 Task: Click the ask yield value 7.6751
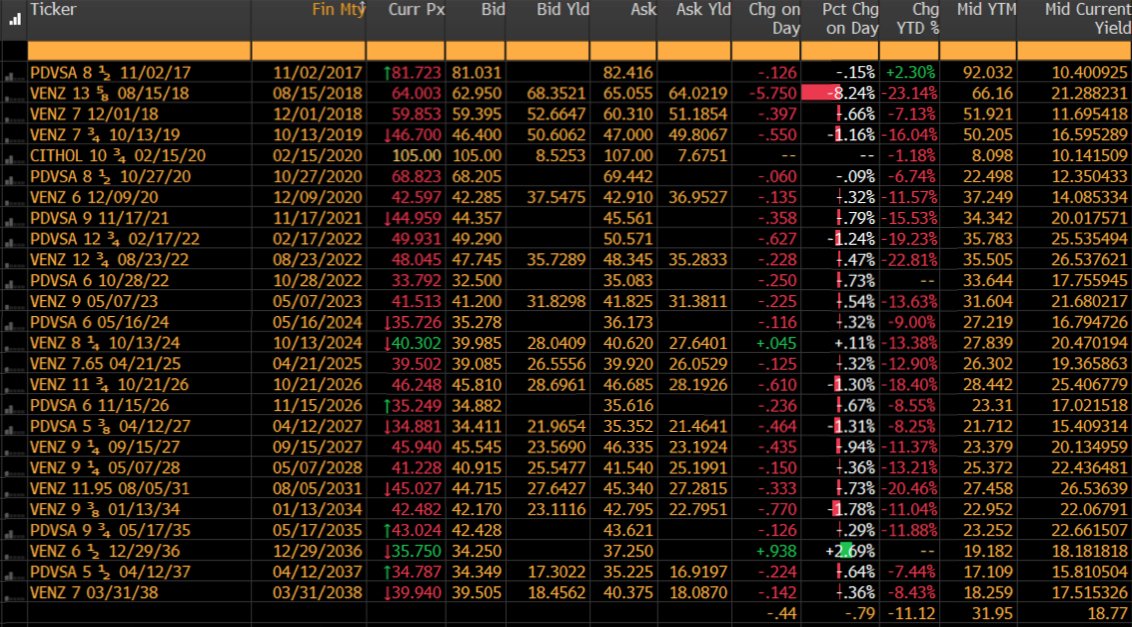click(702, 156)
